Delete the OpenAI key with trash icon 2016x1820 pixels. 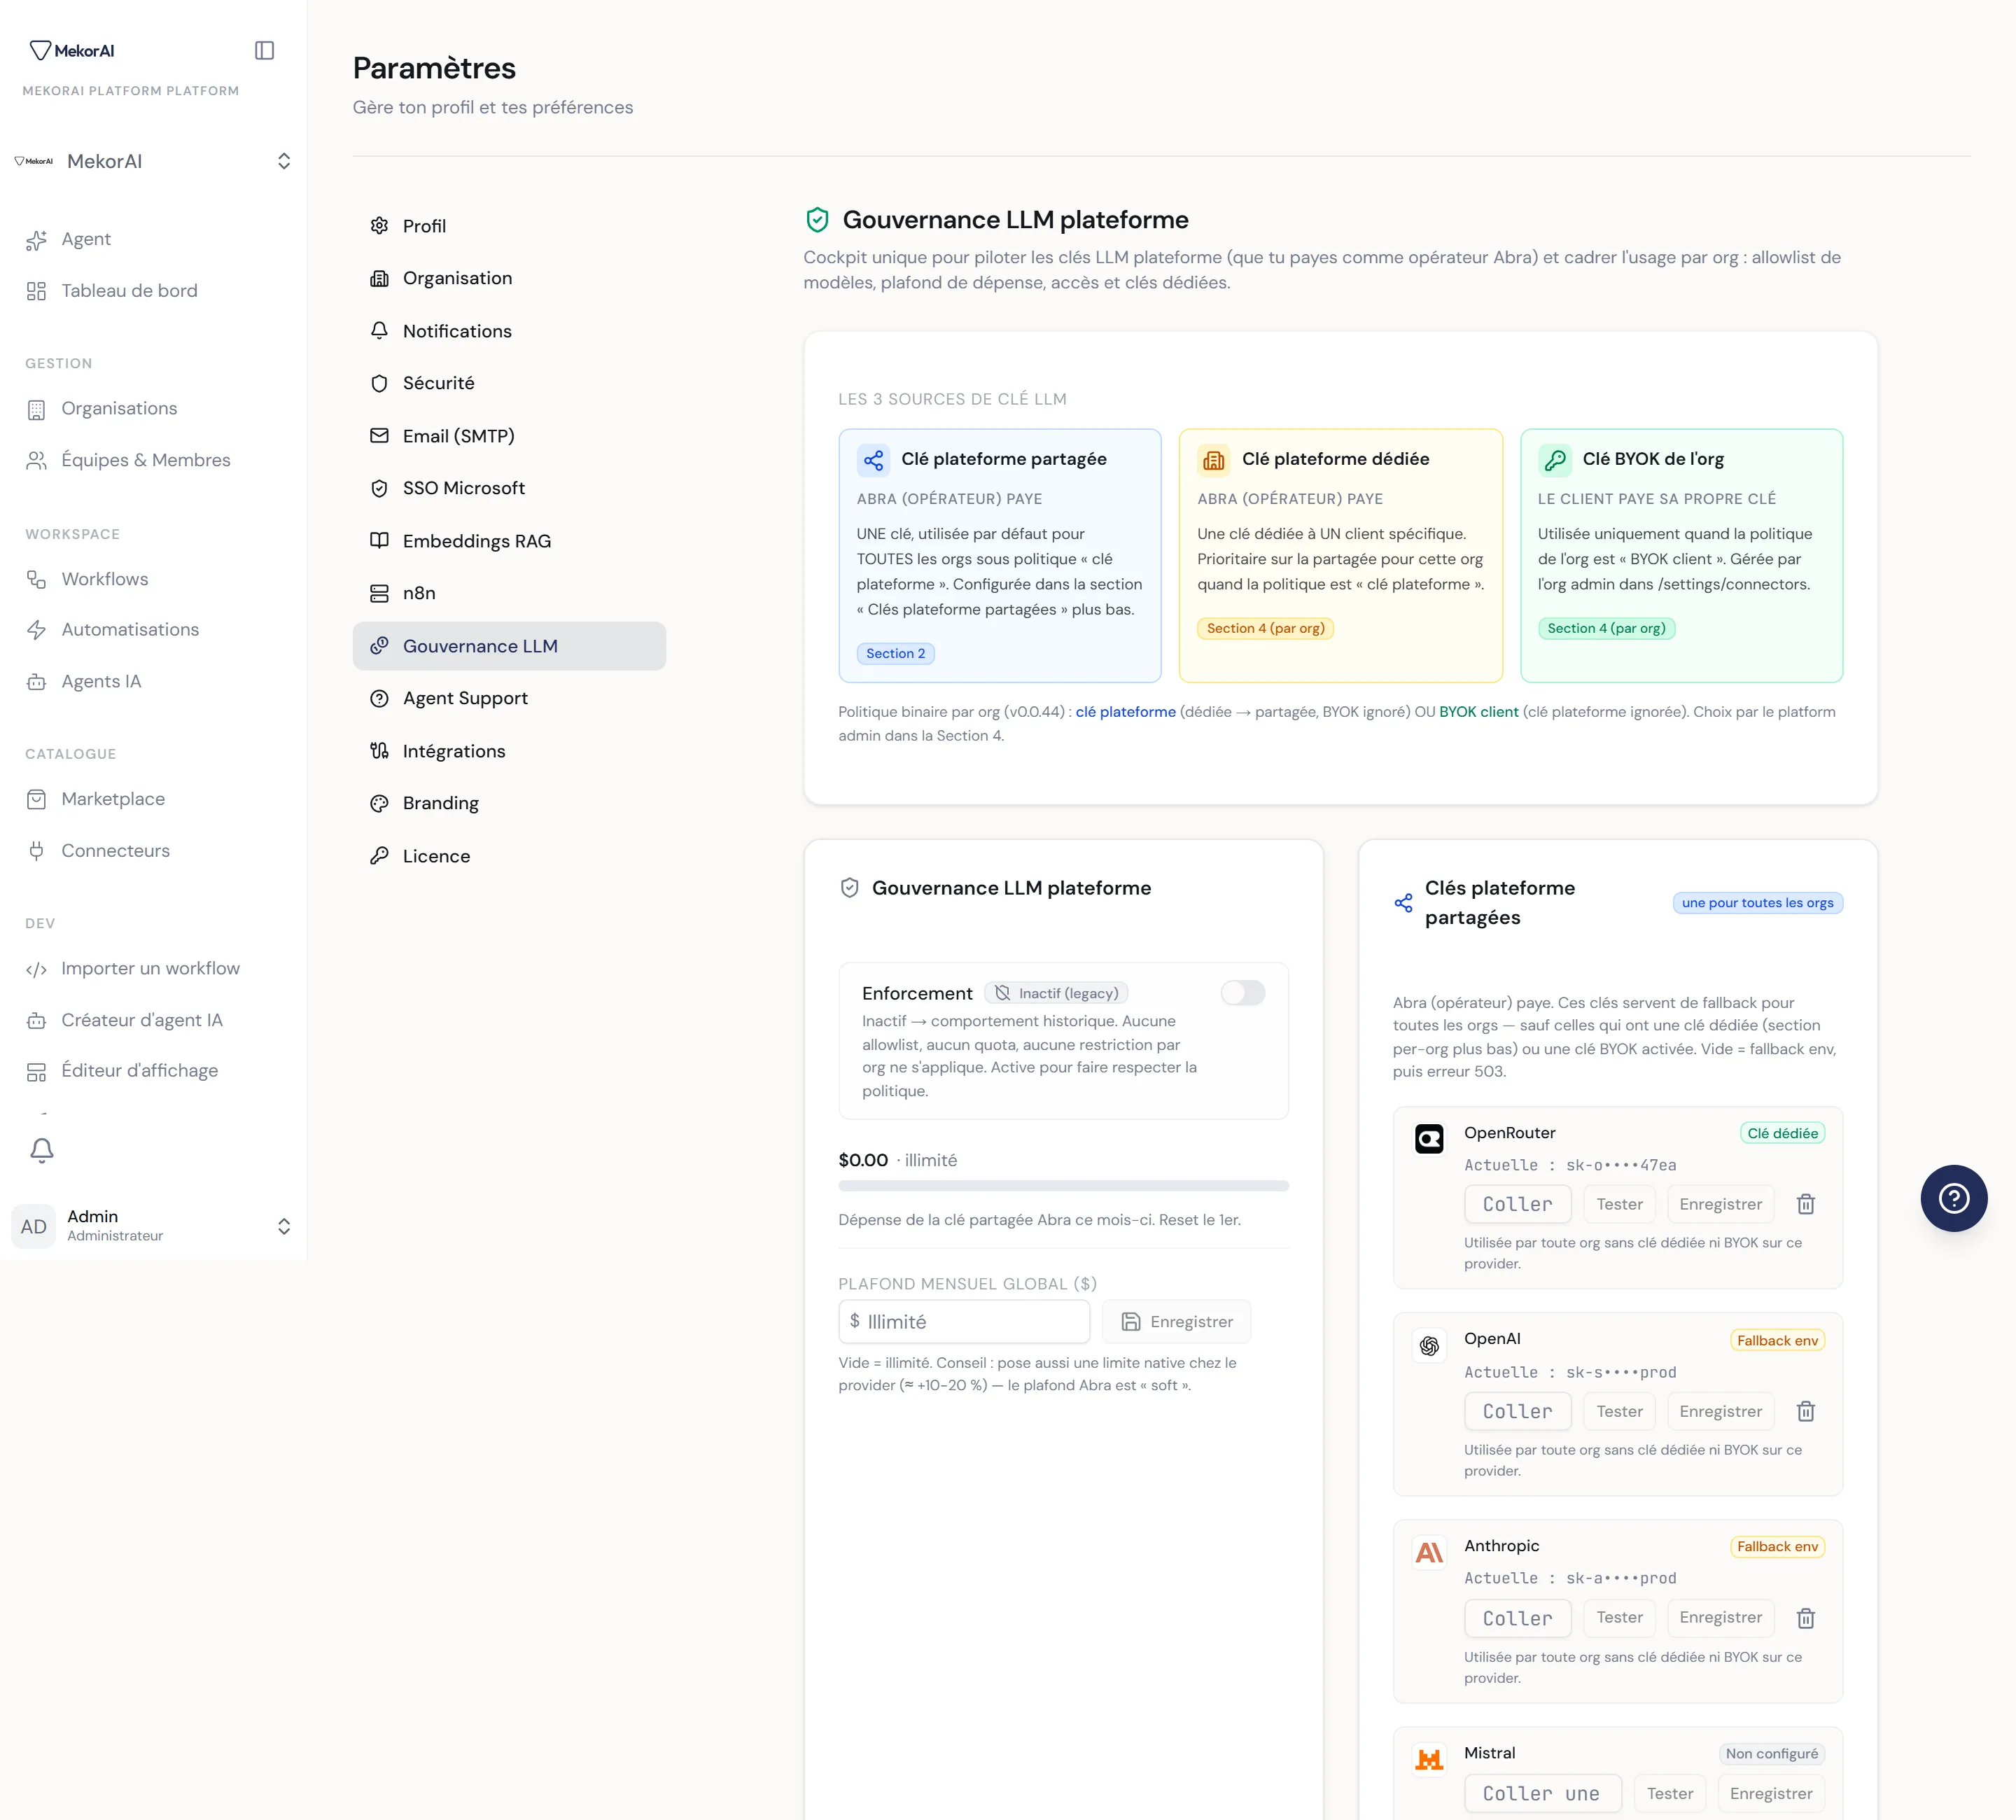coord(1805,1411)
